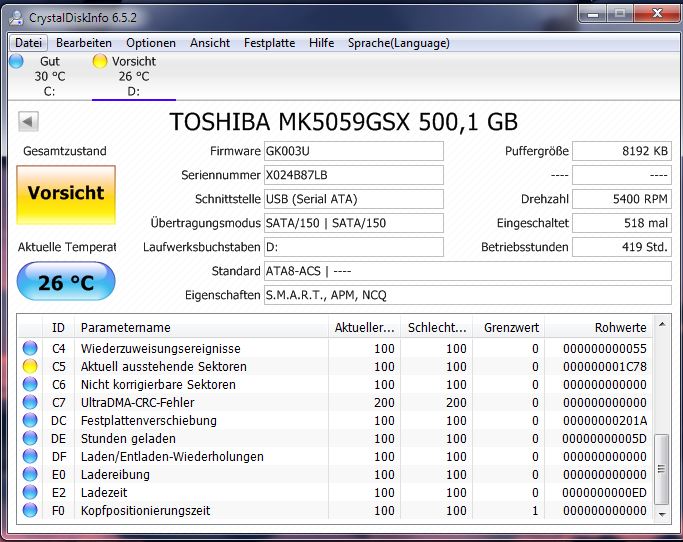Screen dimensions: 683x542
Task: Click blue status orb for E0 row
Action: (30, 474)
